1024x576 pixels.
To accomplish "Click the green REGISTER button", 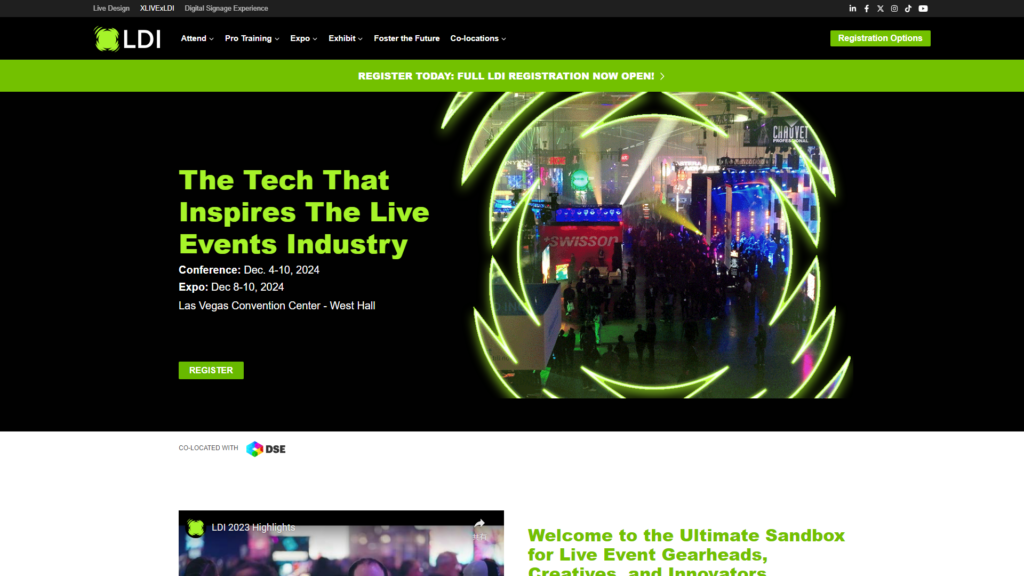I will [211, 370].
